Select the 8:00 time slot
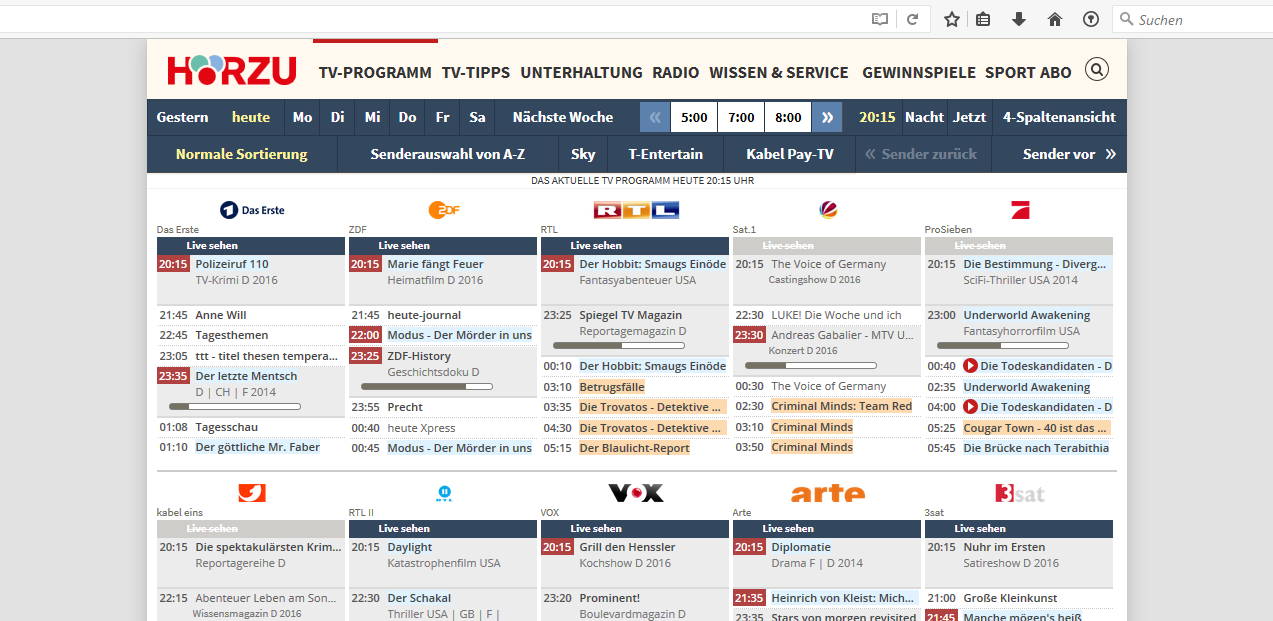The width and height of the screenshot is (1273, 621). [788, 117]
